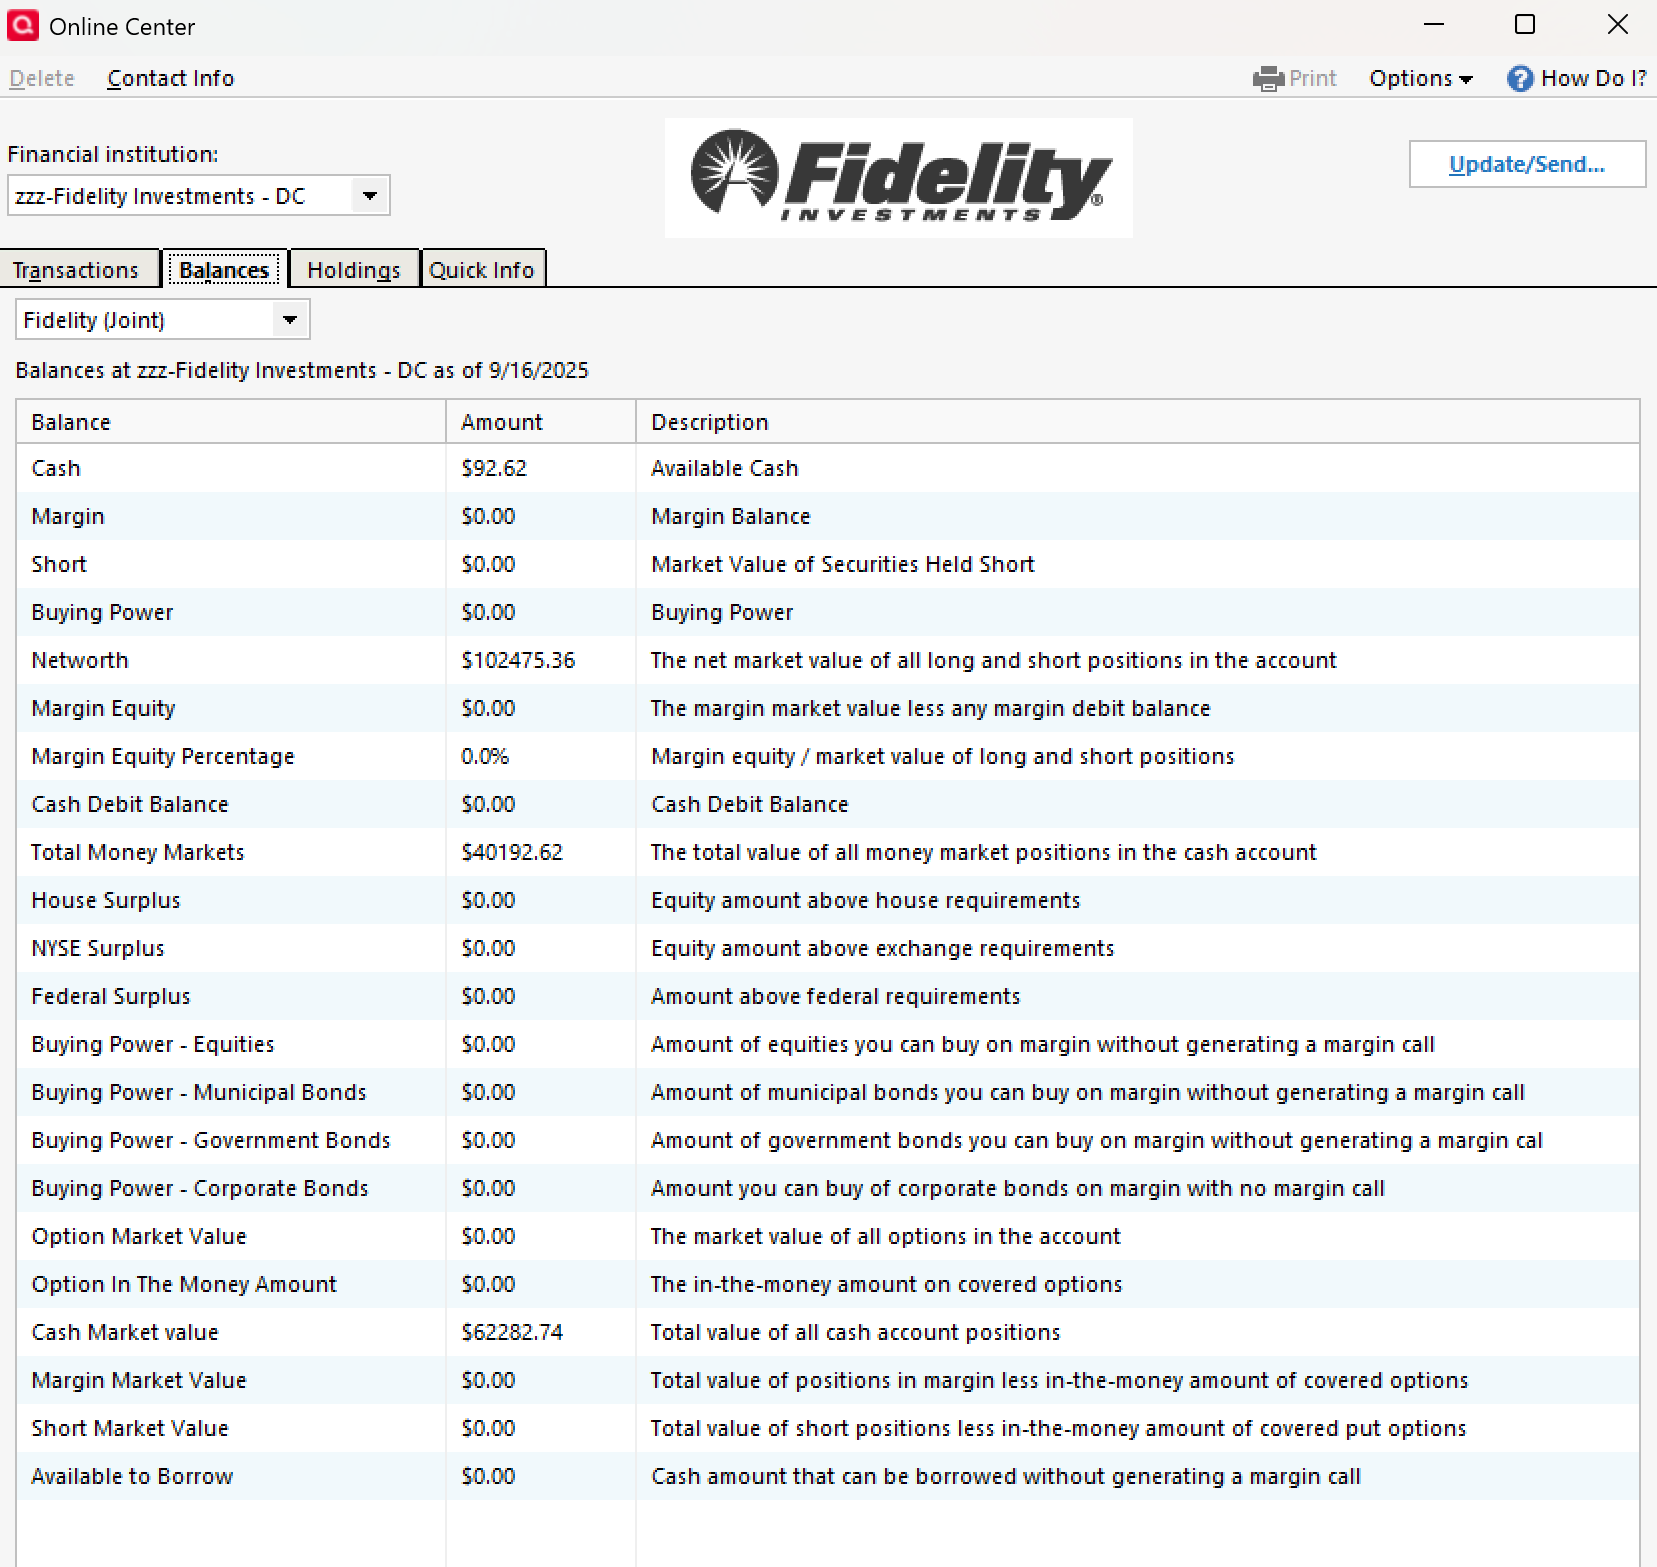Select the Cash Debit Balance label
The width and height of the screenshot is (1657, 1567).
pyautogui.click(x=130, y=804)
